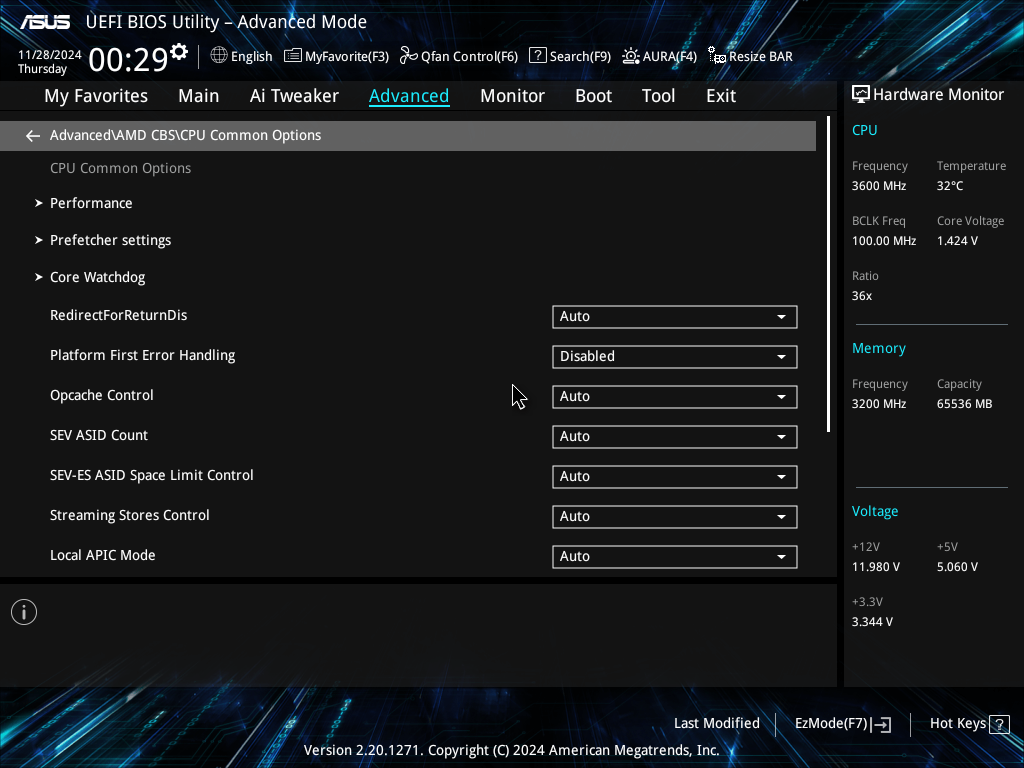Expand the Core Watchdog submenu
1024x768 pixels.
97,277
